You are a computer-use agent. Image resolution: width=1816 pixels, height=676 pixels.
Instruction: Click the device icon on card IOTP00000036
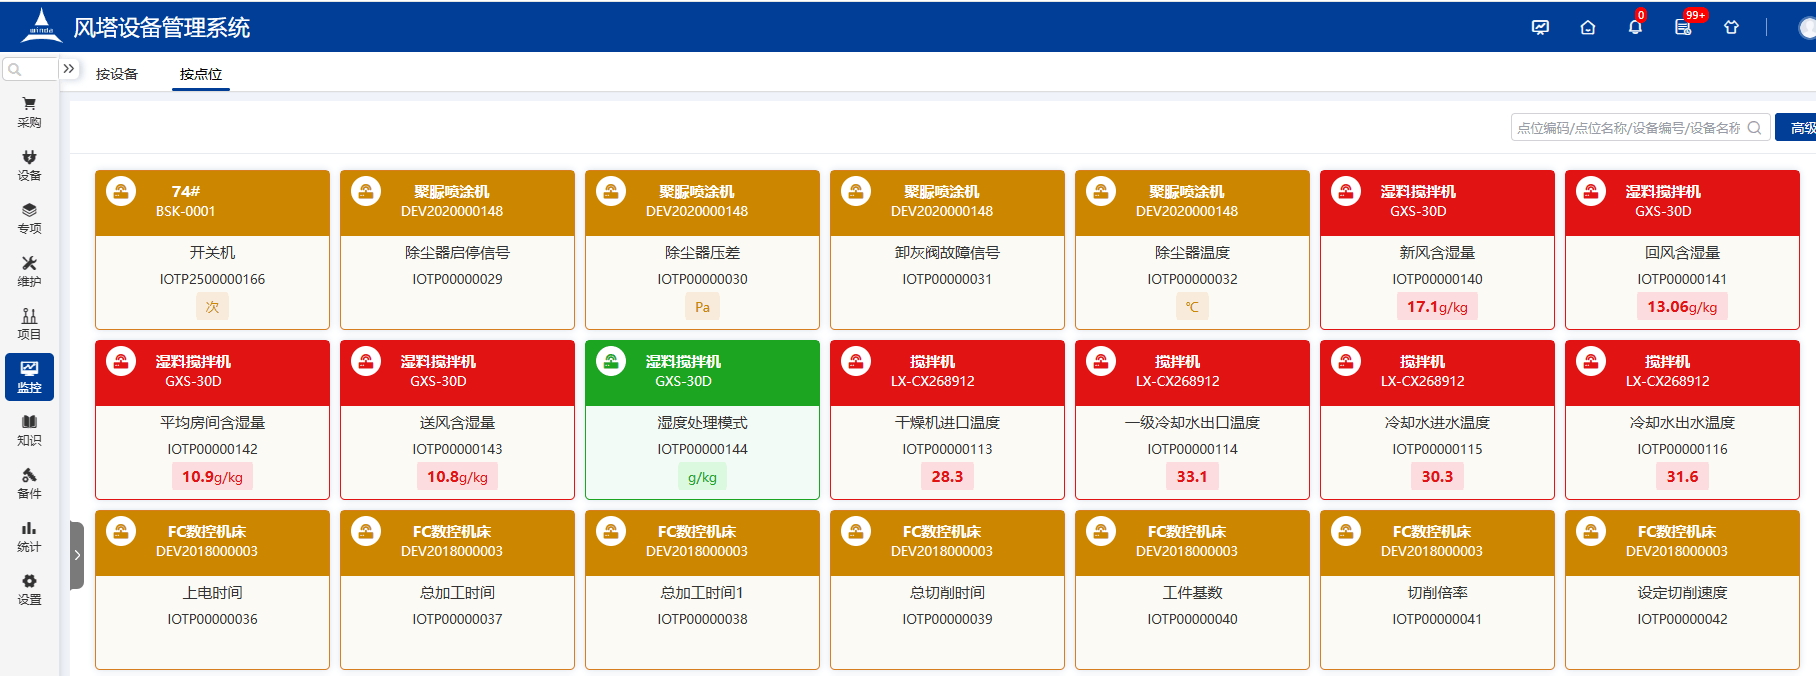tap(121, 531)
